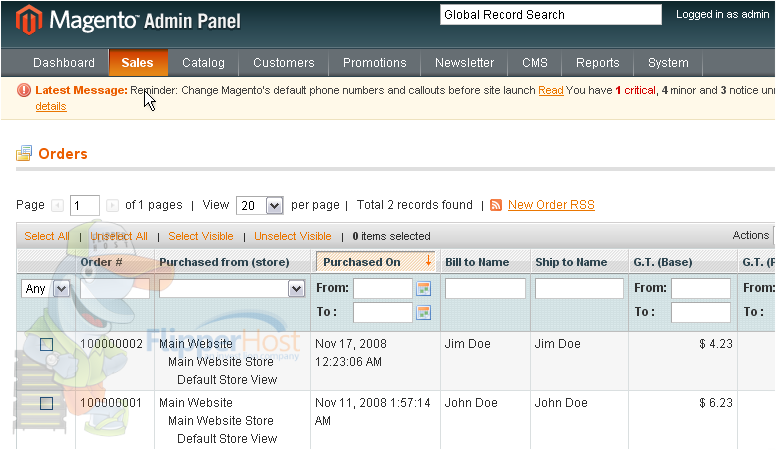
Task: Open the Reports menu
Action: [x=598, y=63]
